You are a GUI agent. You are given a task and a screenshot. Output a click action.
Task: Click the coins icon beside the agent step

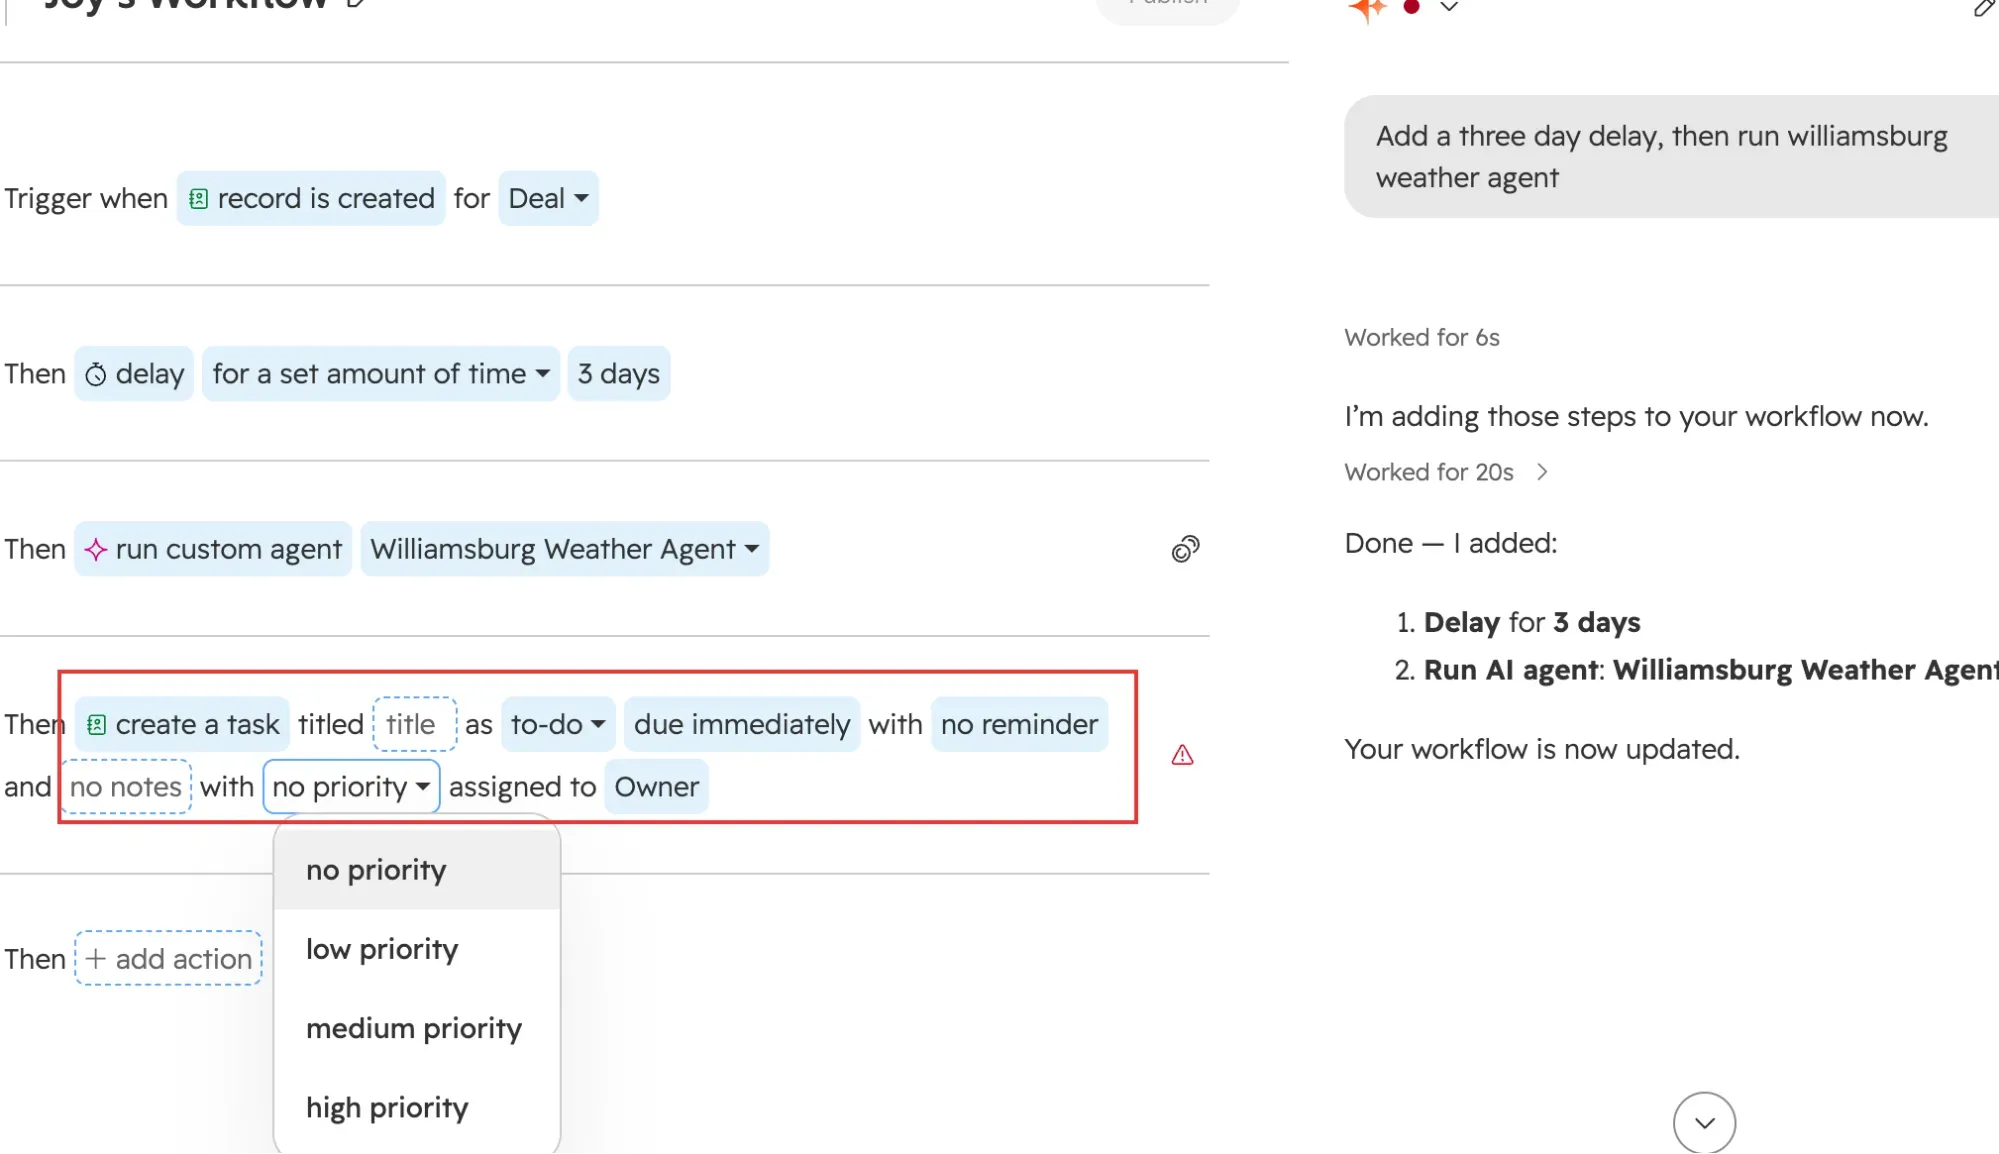(x=1185, y=549)
